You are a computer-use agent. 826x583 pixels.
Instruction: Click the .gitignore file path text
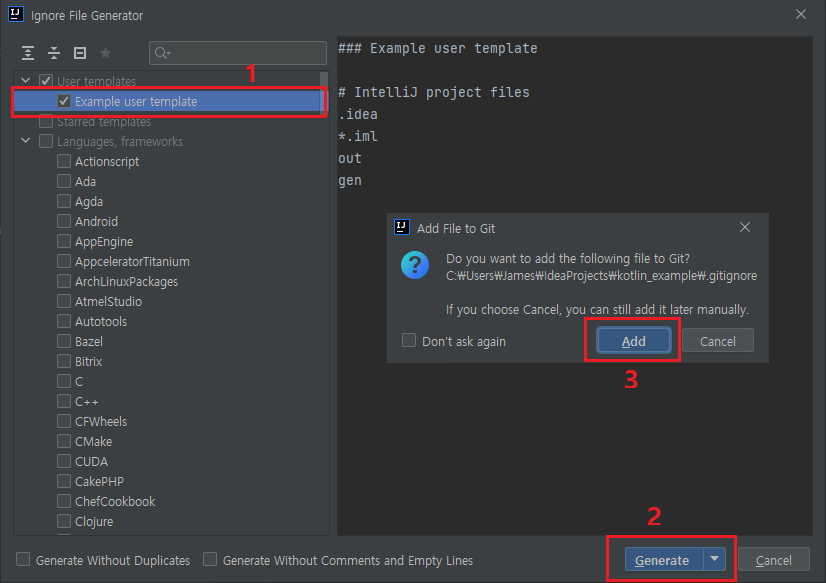pos(601,275)
